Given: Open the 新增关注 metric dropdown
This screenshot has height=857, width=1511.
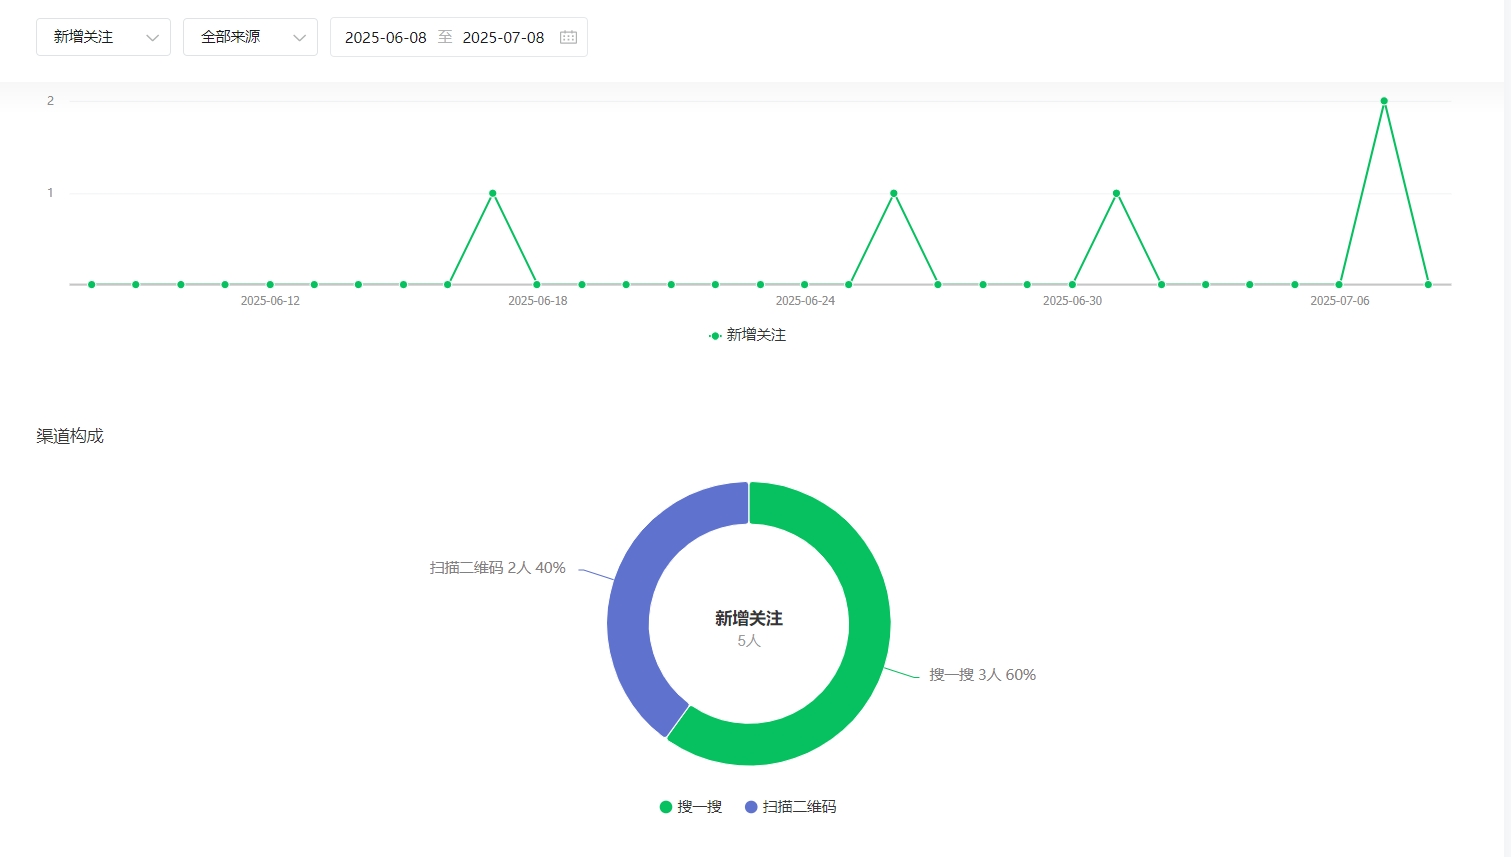Looking at the screenshot, I should (103, 37).
